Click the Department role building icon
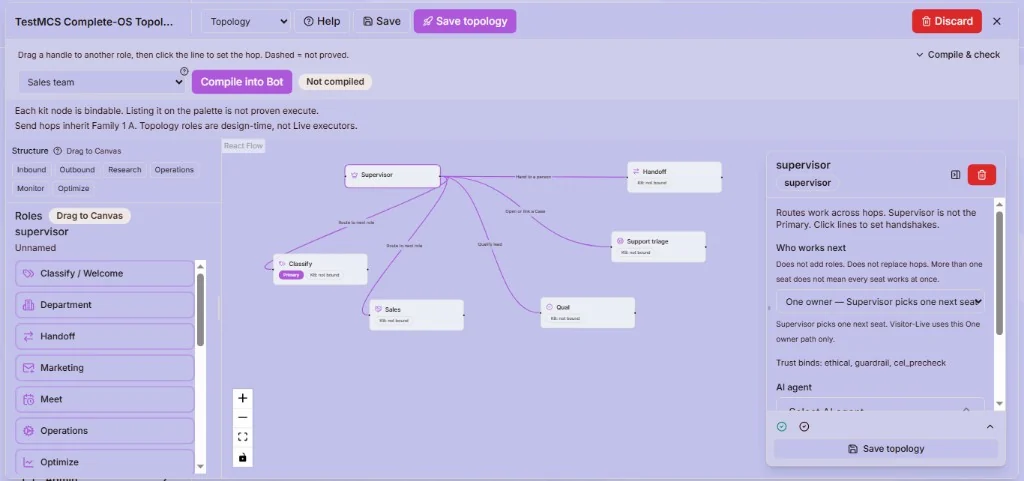Image resolution: width=1024 pixels, height=481 pixels. [x=28, y=305]
